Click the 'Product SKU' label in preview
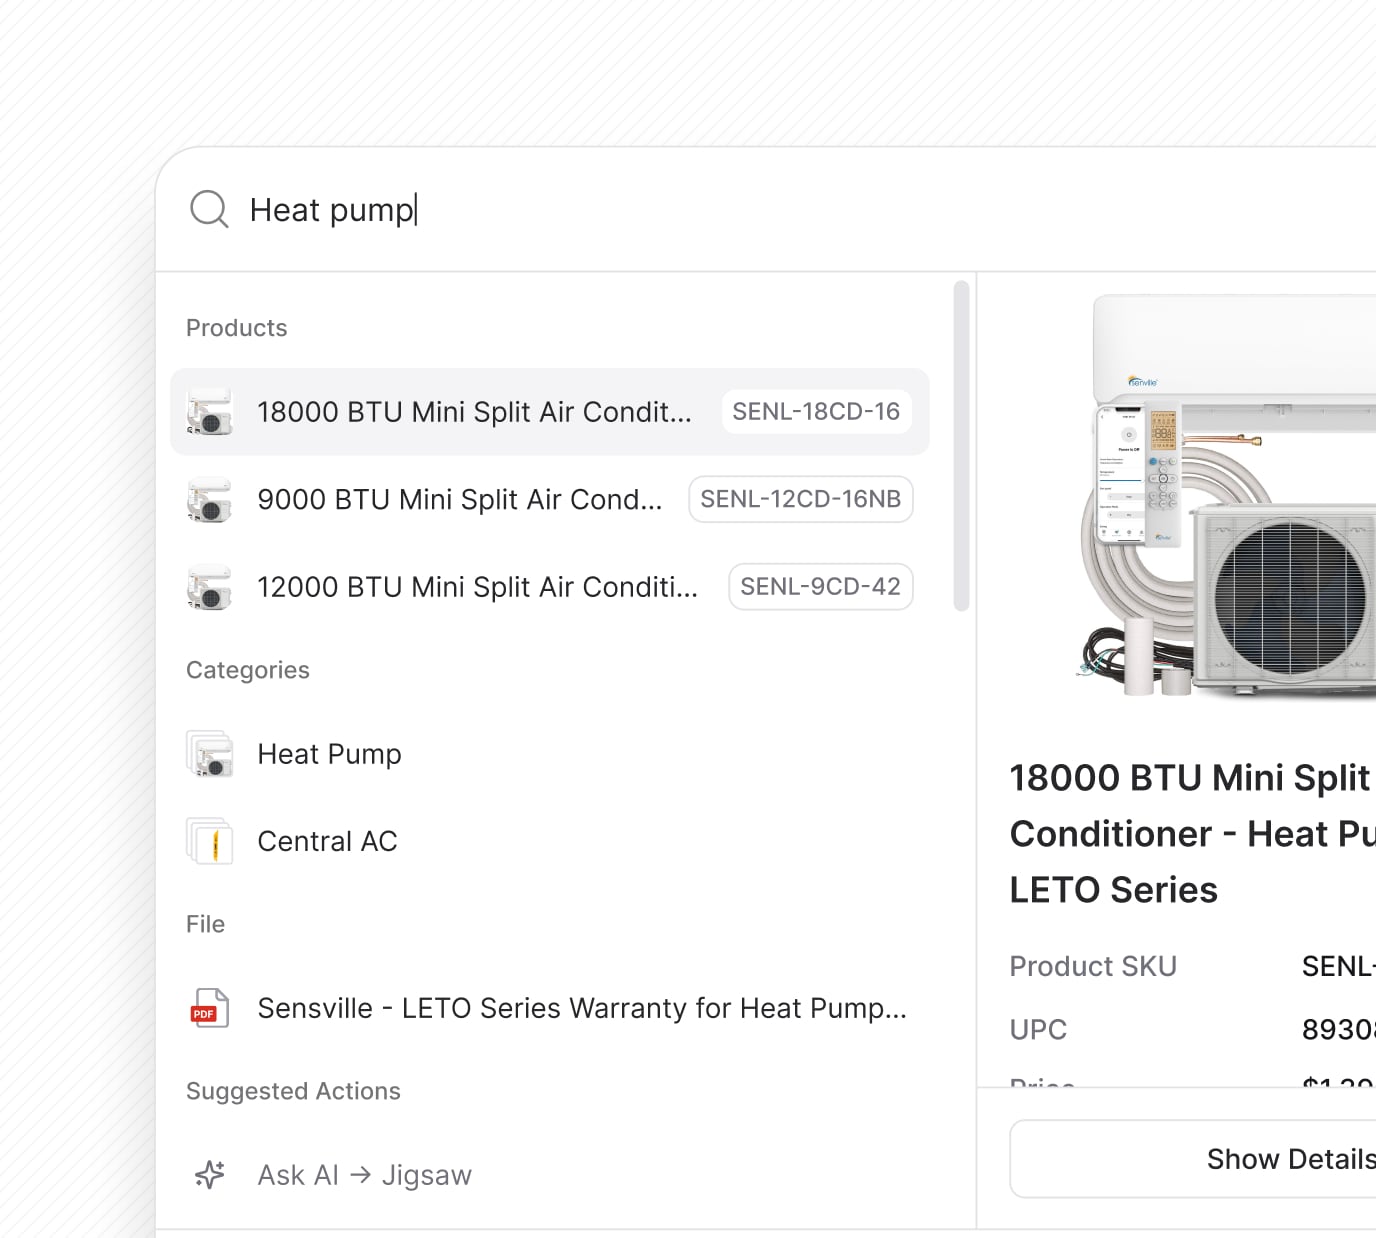The height and width of the screenshot is (1238, 1376). [x=1093, y=966]
